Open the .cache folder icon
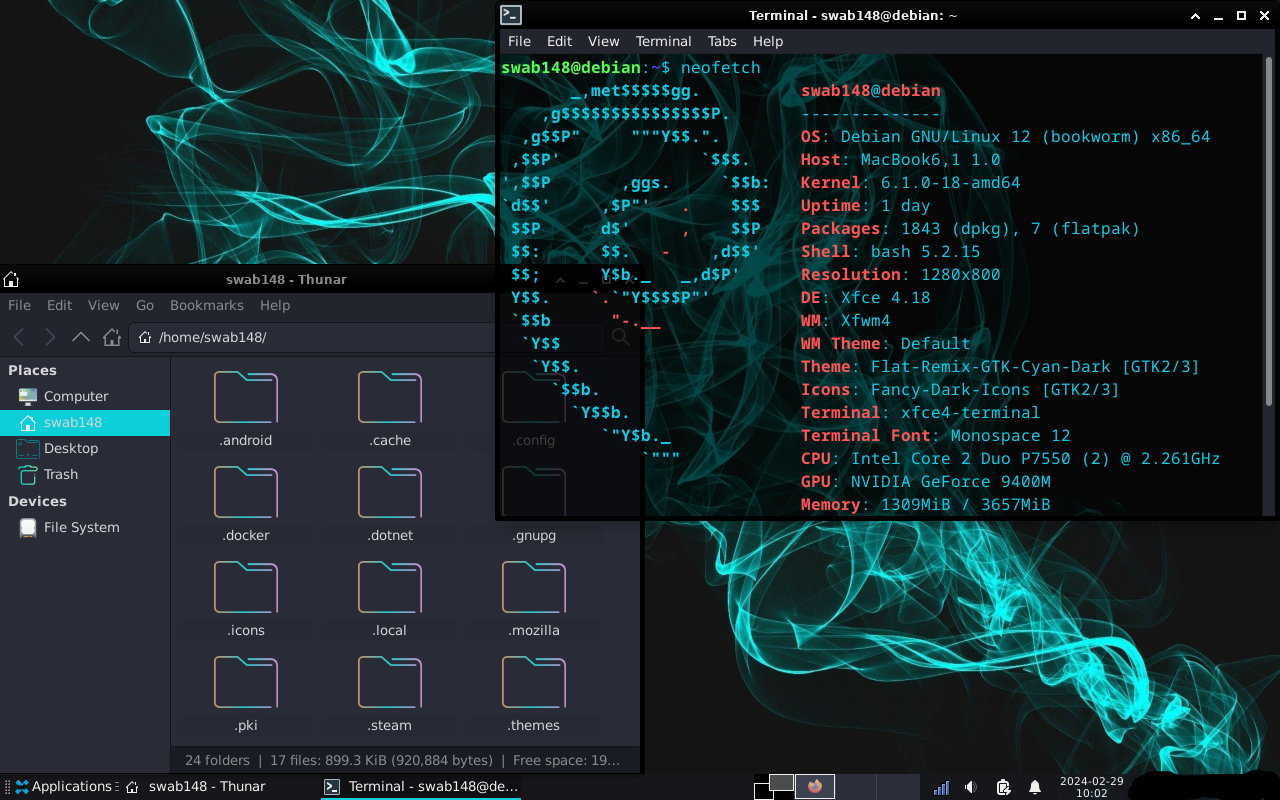This screenshot has width=1280, height=800. (390, 397)
